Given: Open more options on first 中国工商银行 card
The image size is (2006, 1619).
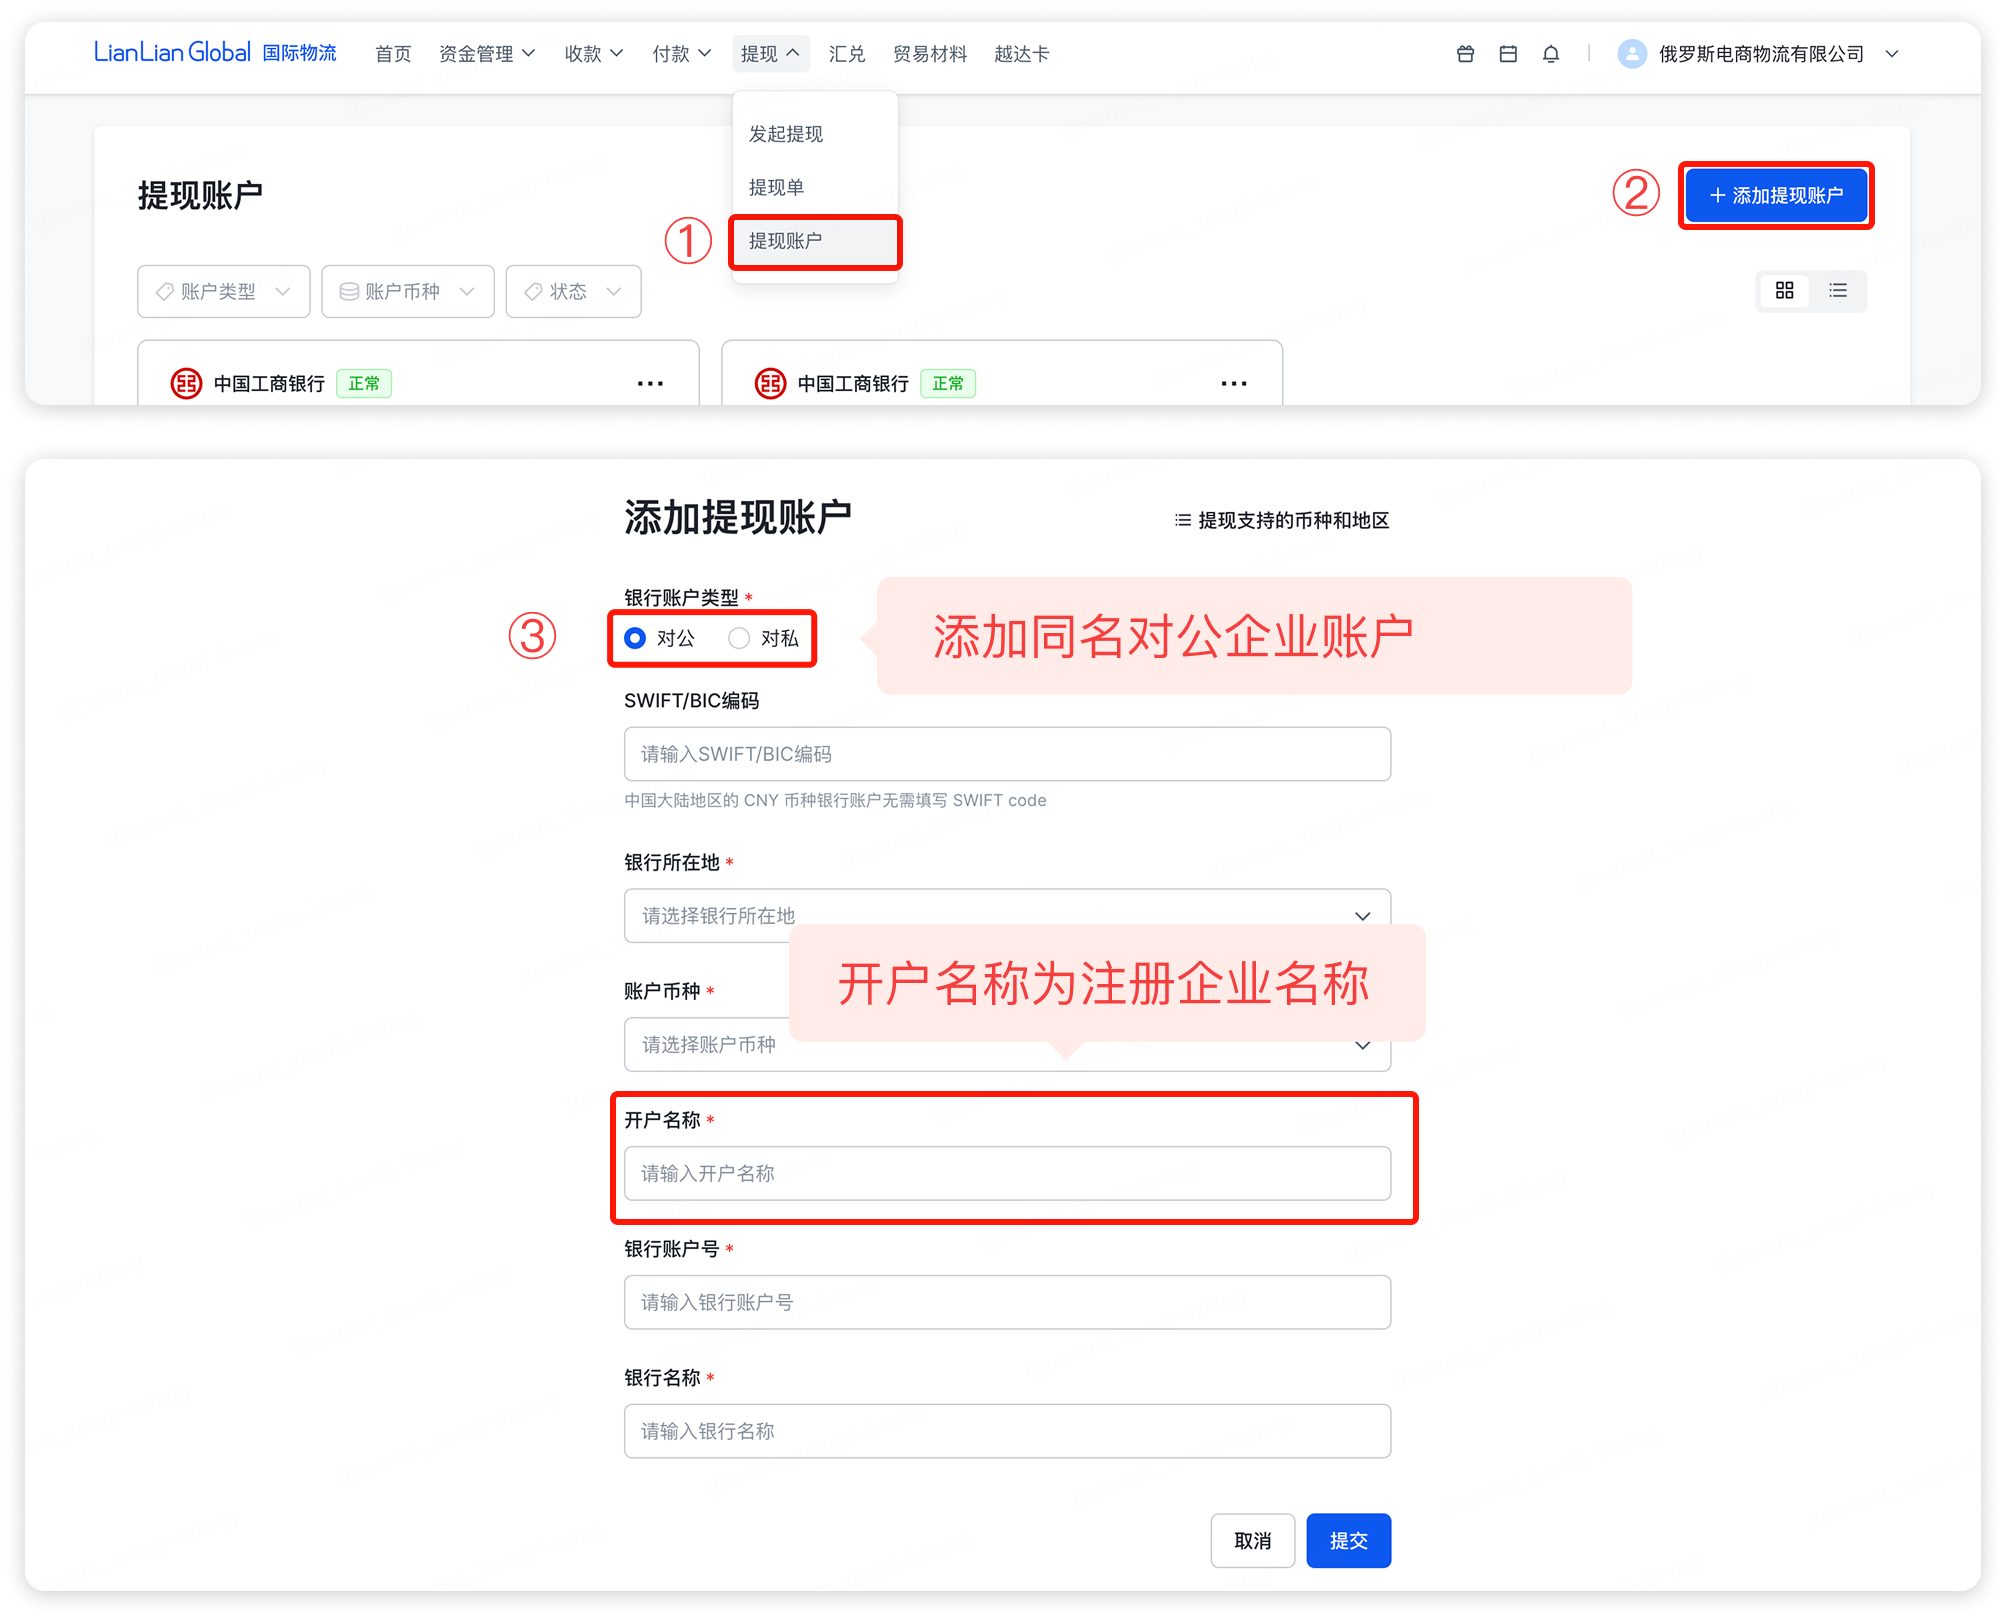Looking at the screenshot, I should [650, 384].
